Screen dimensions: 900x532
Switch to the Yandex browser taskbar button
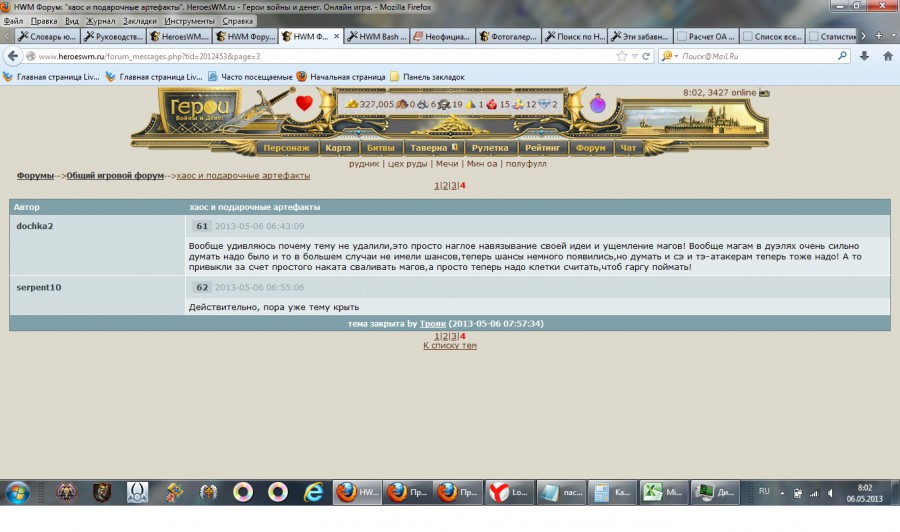click(510, 492)
